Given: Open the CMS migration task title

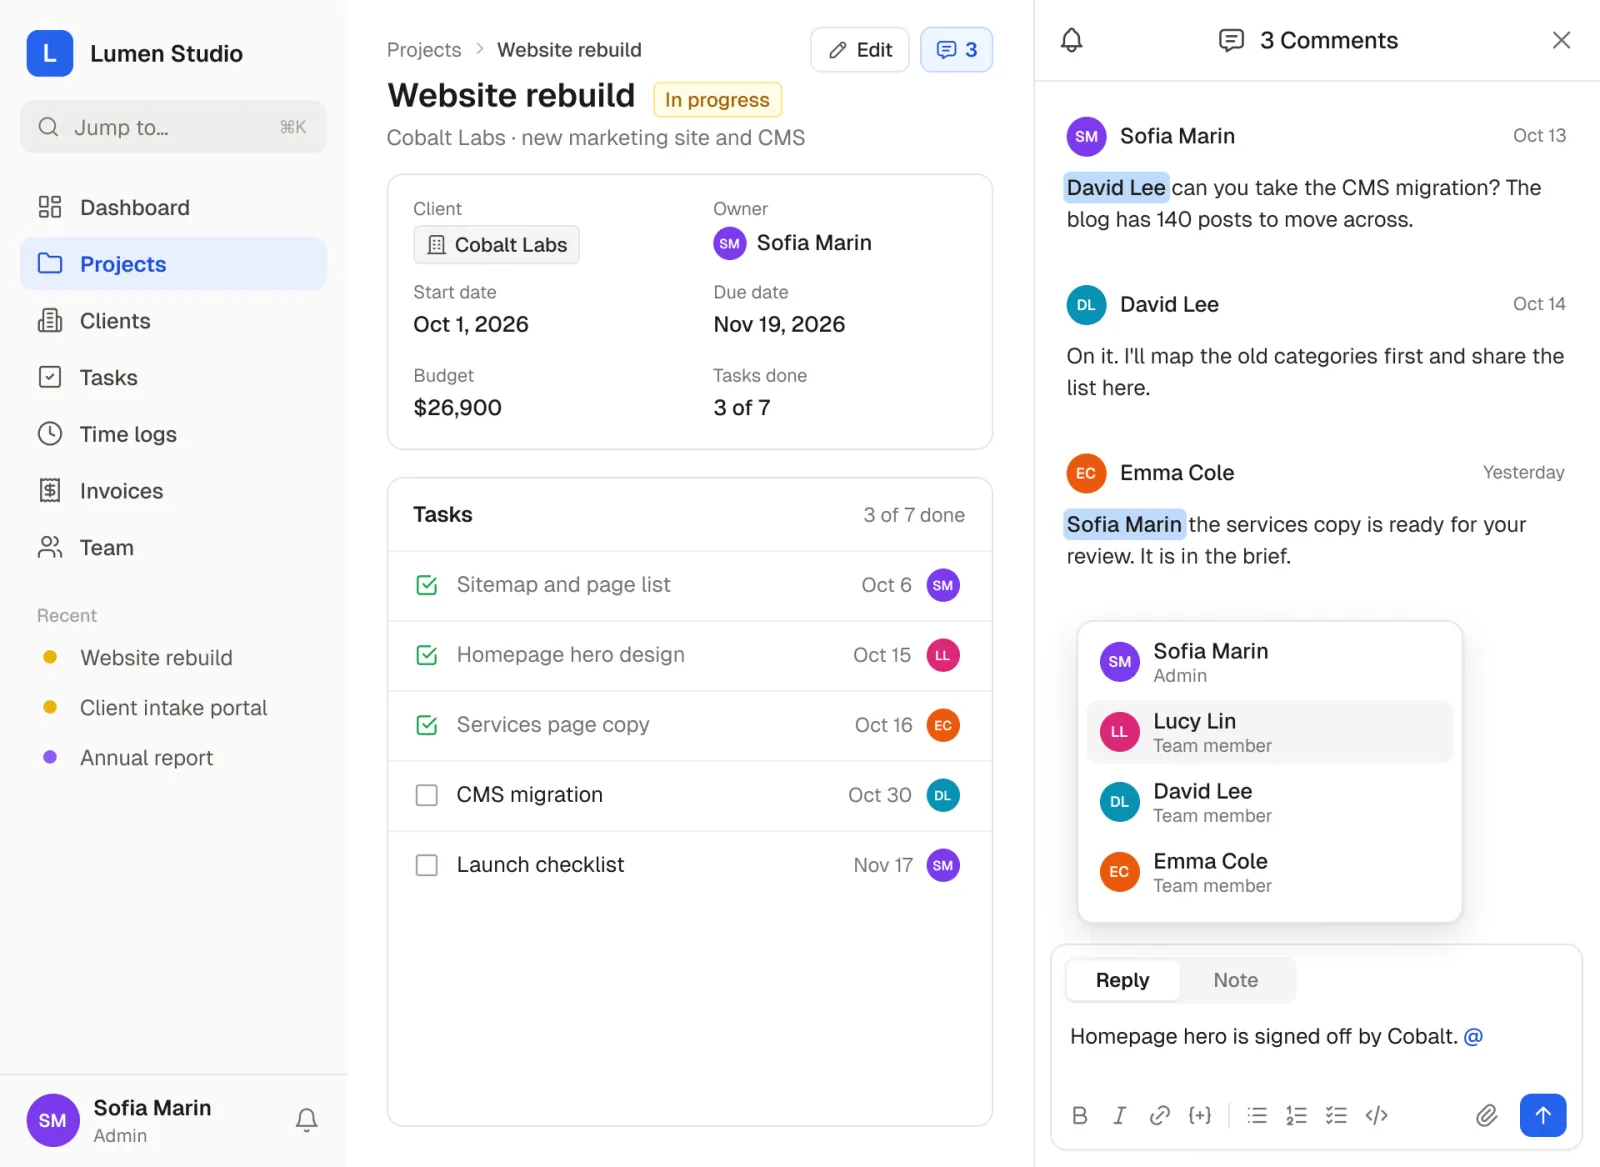Looking at the screenshot, I should pos(530,795).
